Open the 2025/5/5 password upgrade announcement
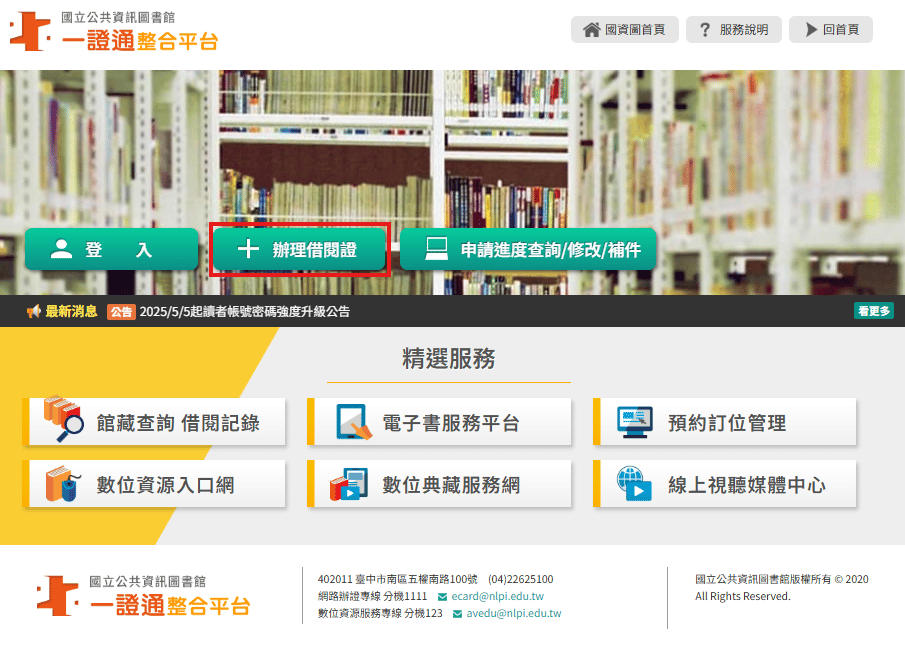This screenshot has height=656, width=905. [245, 312]
